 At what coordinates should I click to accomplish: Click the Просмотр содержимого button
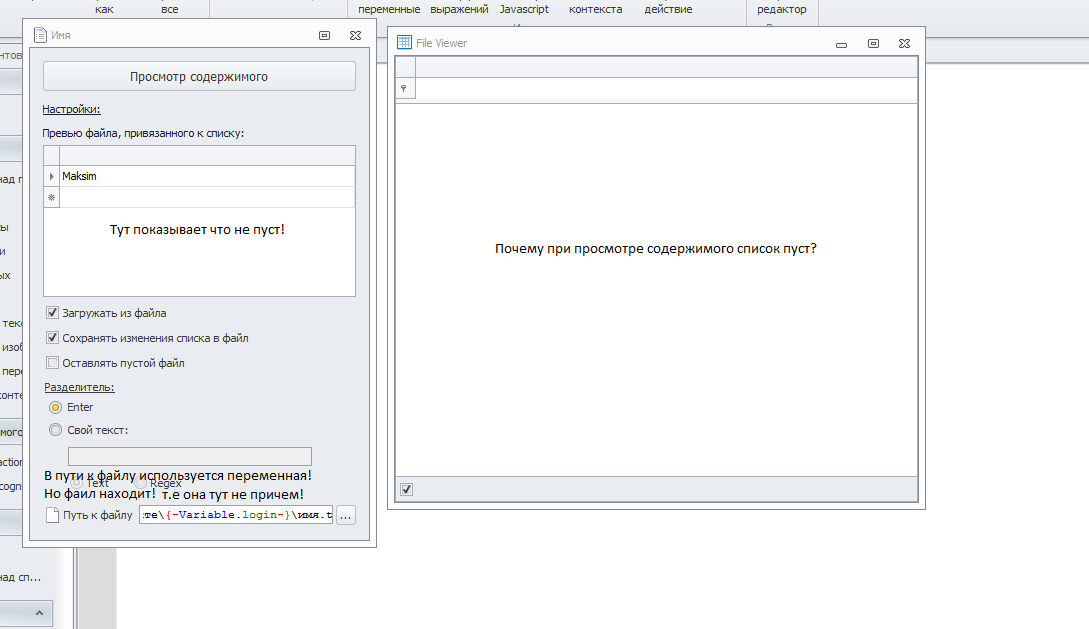tap(199, 76)
